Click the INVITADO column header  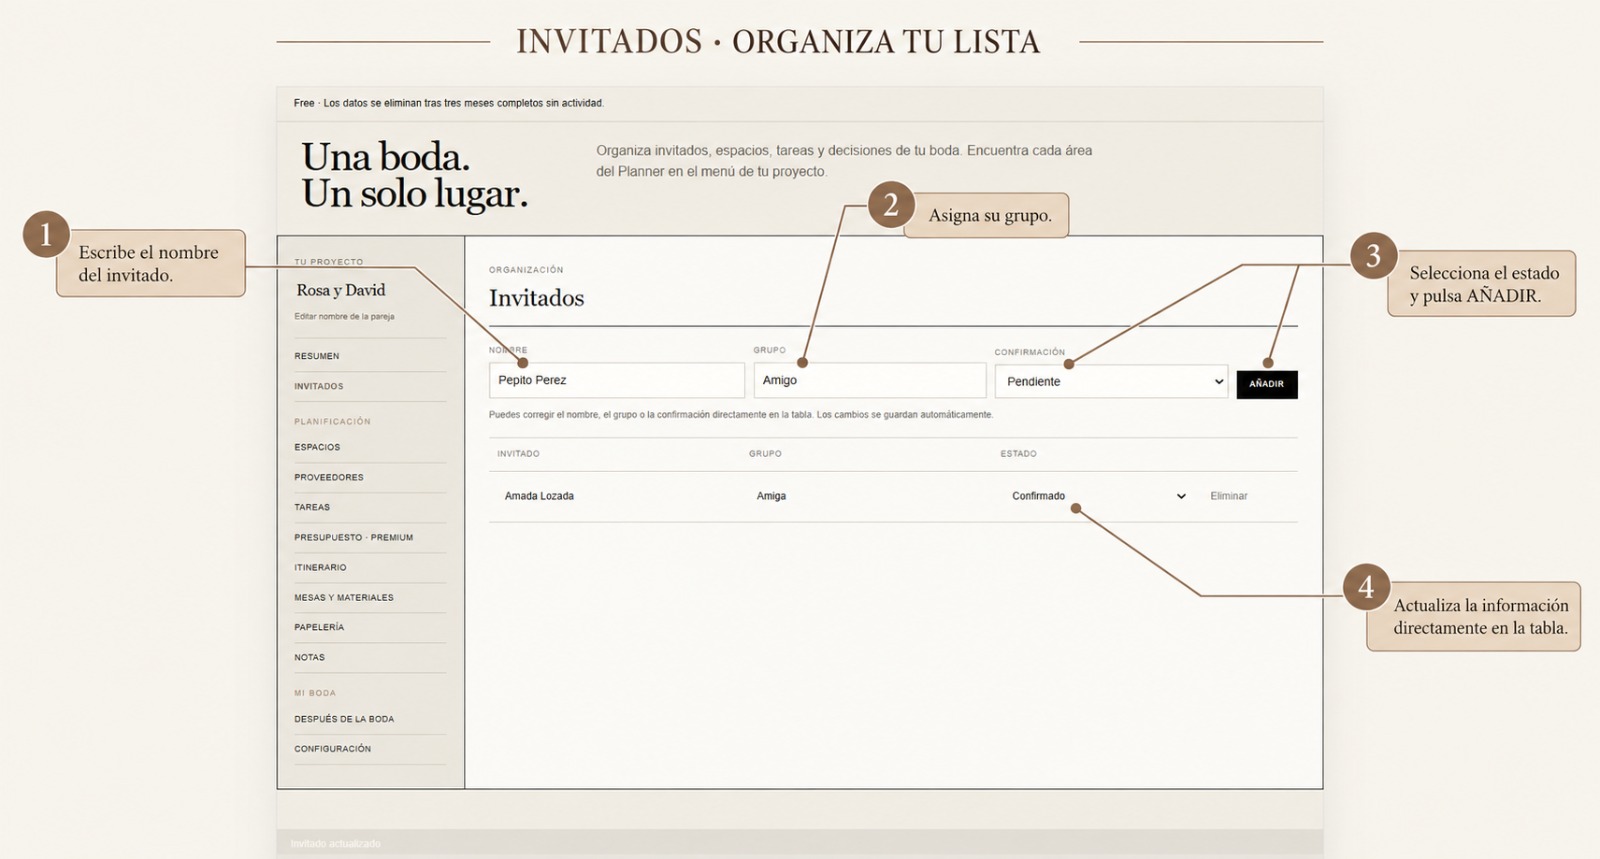(x=518, y=454)
